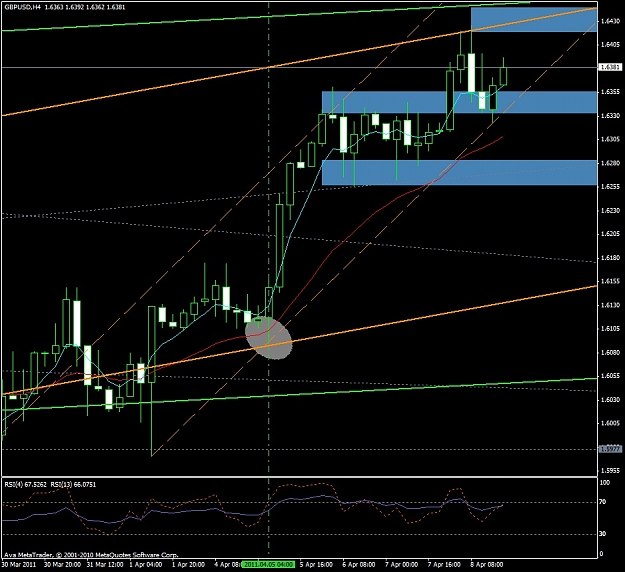Screen dimensions: 625x572
Task: Click the 1.6030 price axis label
Action: point(610,400)
